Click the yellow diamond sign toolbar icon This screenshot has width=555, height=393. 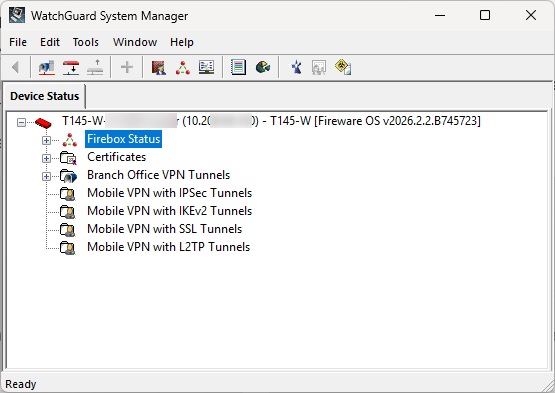(x=343, y=67)
